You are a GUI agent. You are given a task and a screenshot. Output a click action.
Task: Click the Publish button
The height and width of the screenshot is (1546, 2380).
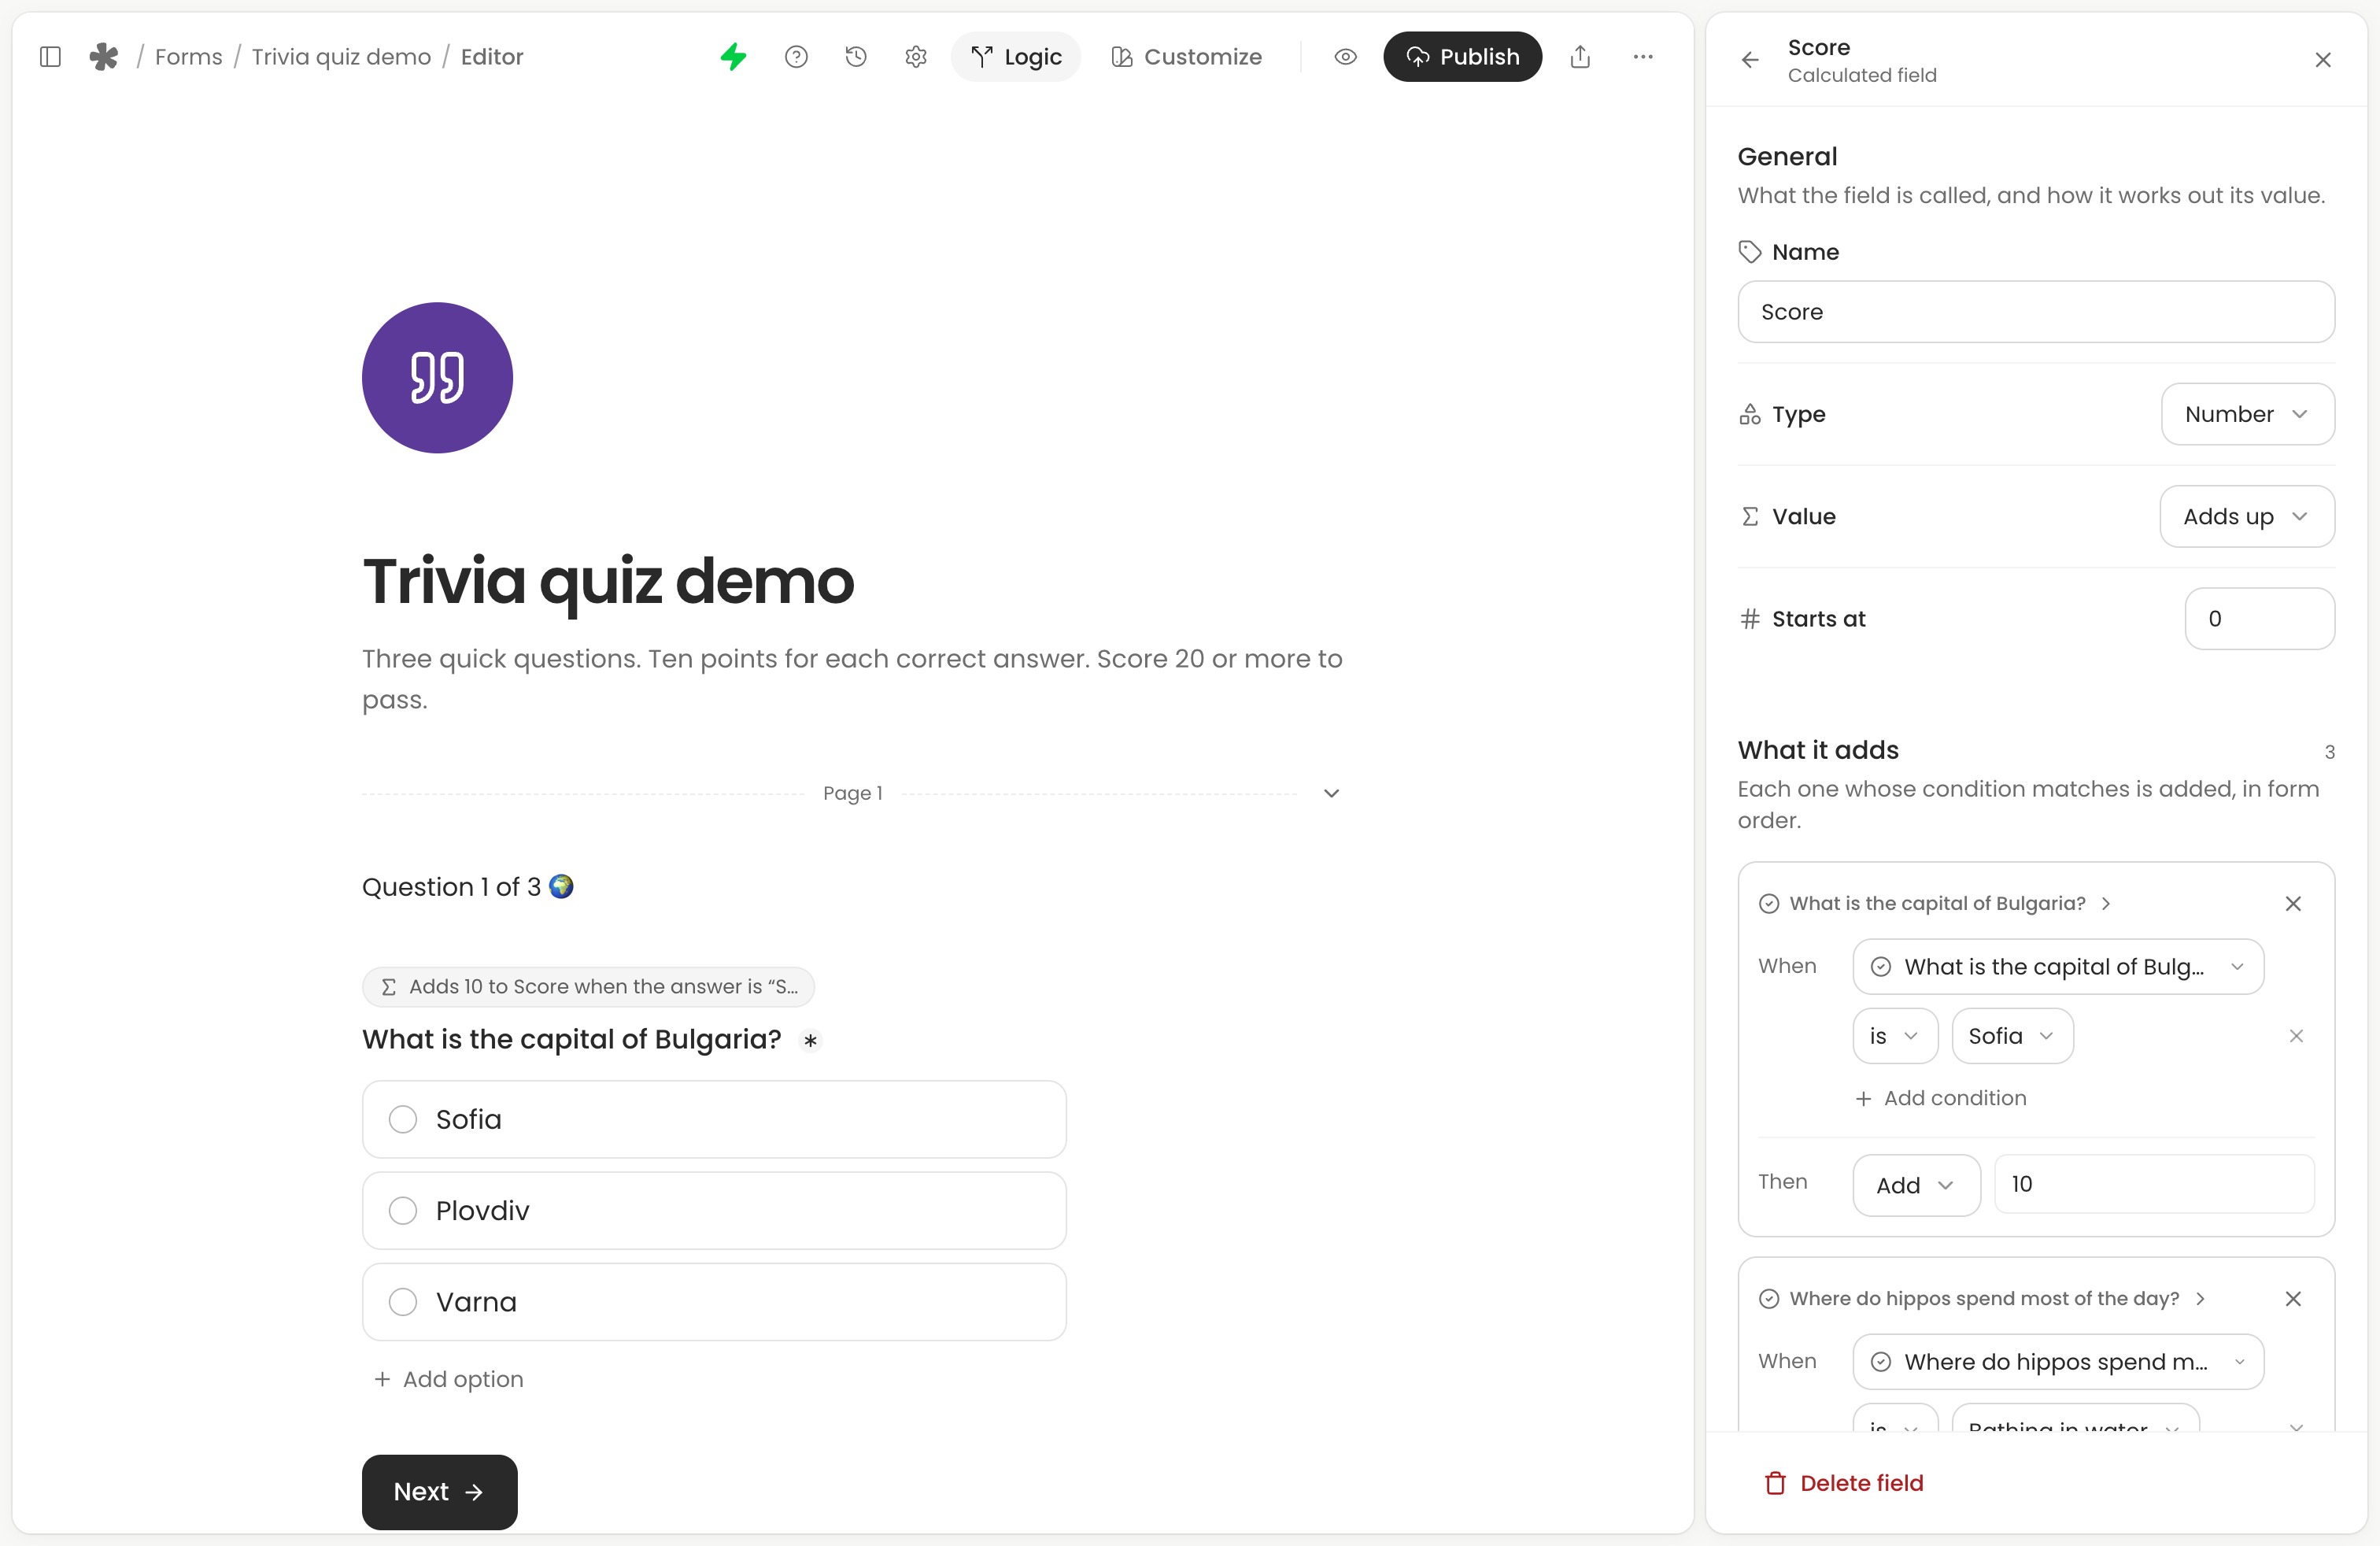(1462, 57)
